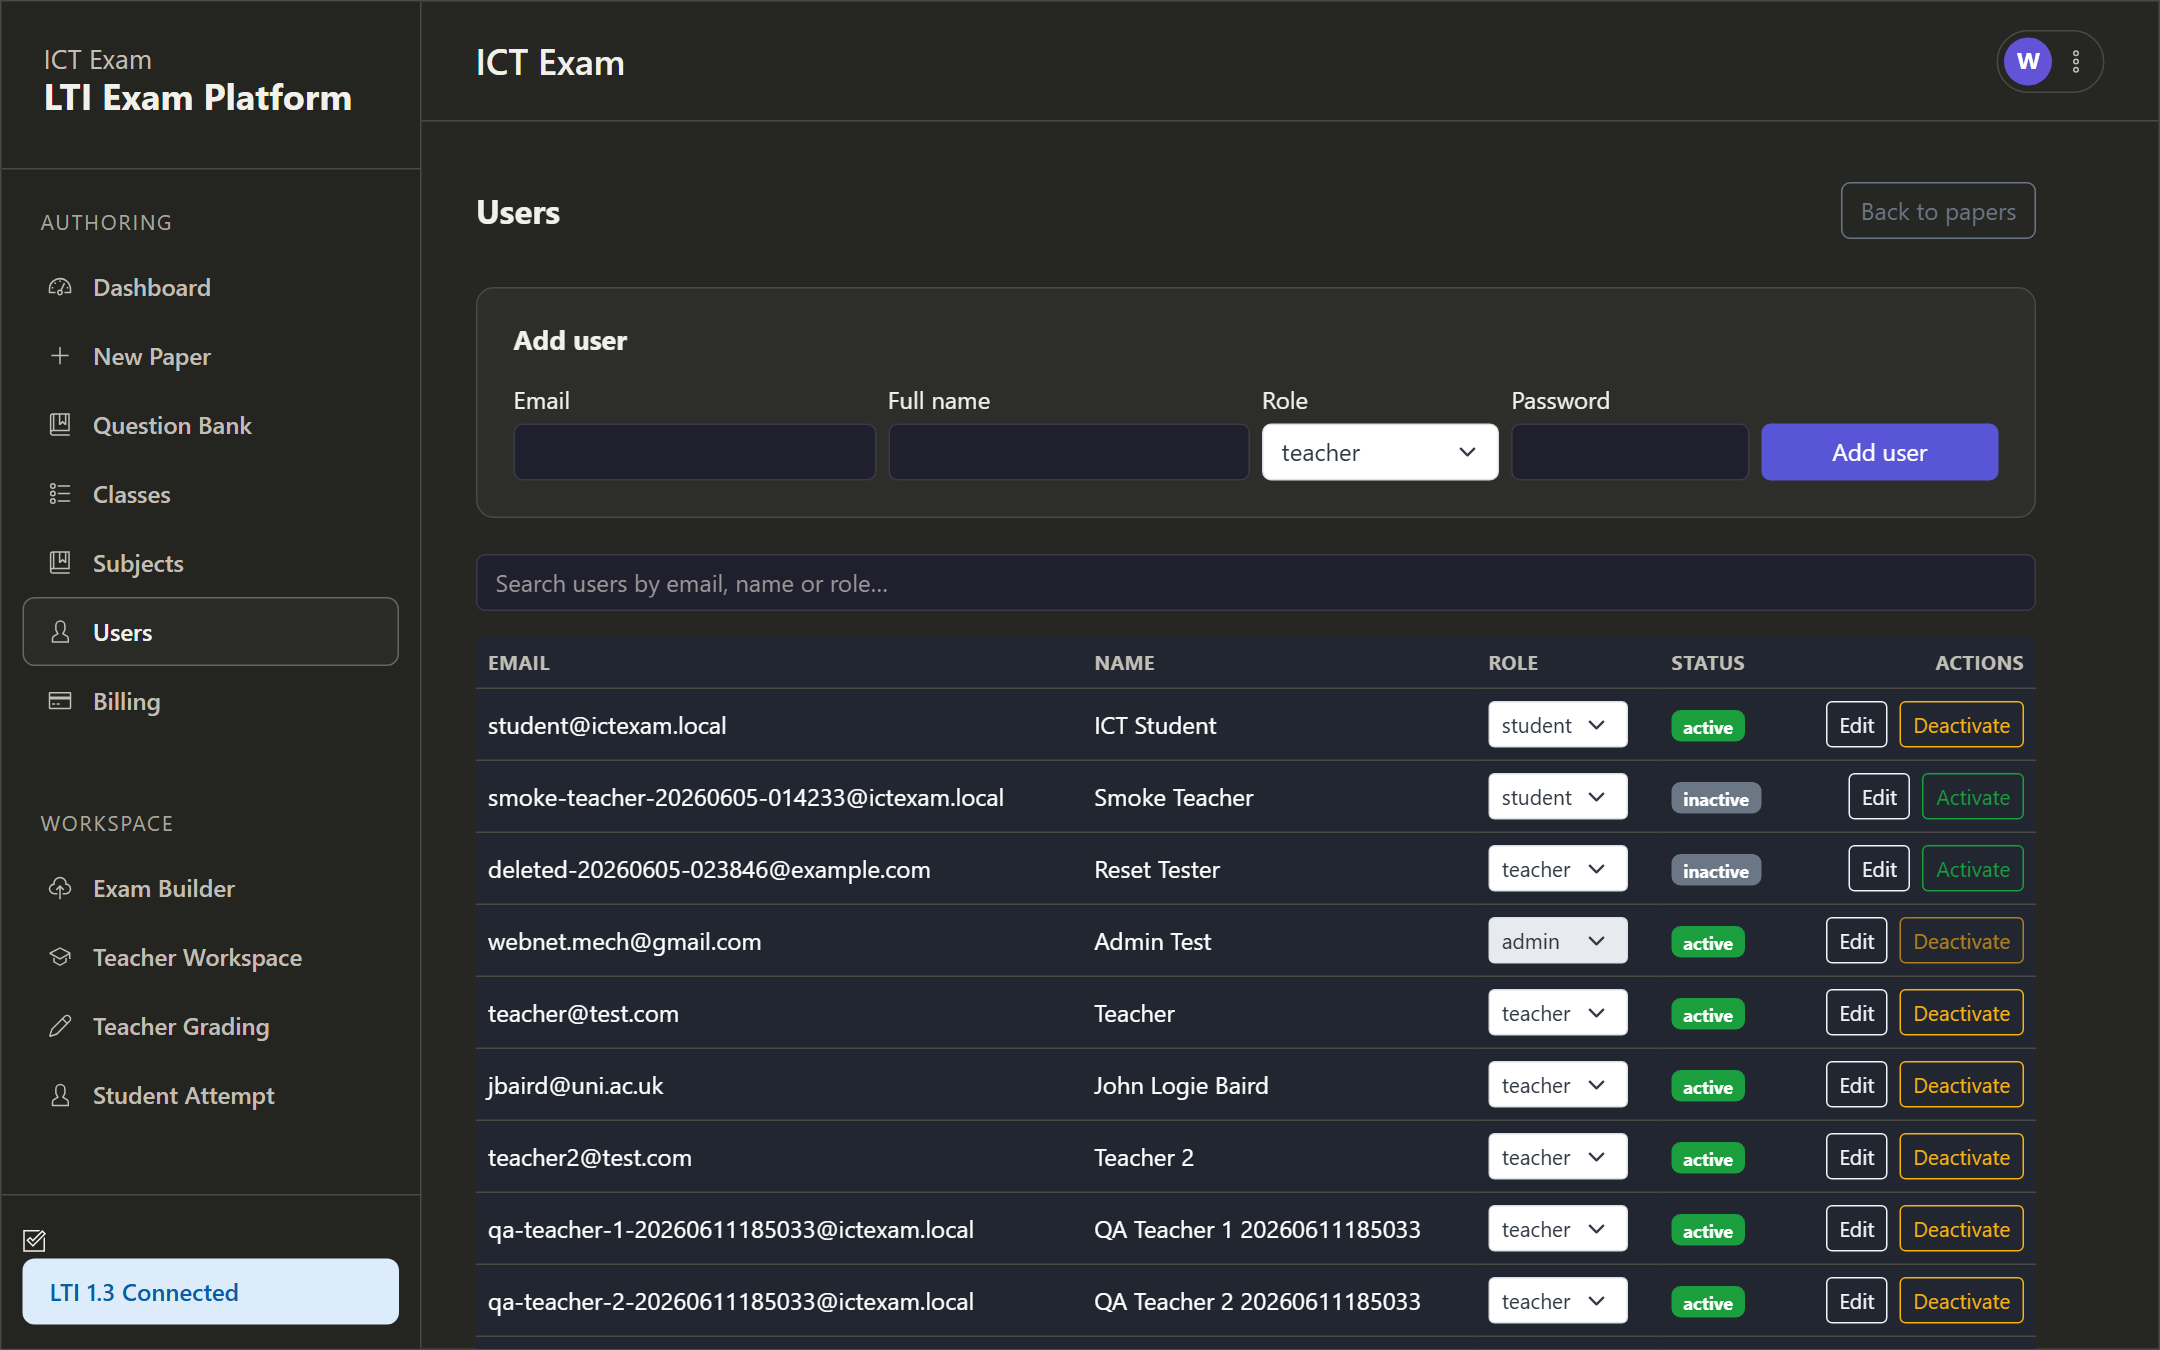This screenshot has height=1350, width=2160.
Task: Focus the Password input field
Action: pos(1629,452)
